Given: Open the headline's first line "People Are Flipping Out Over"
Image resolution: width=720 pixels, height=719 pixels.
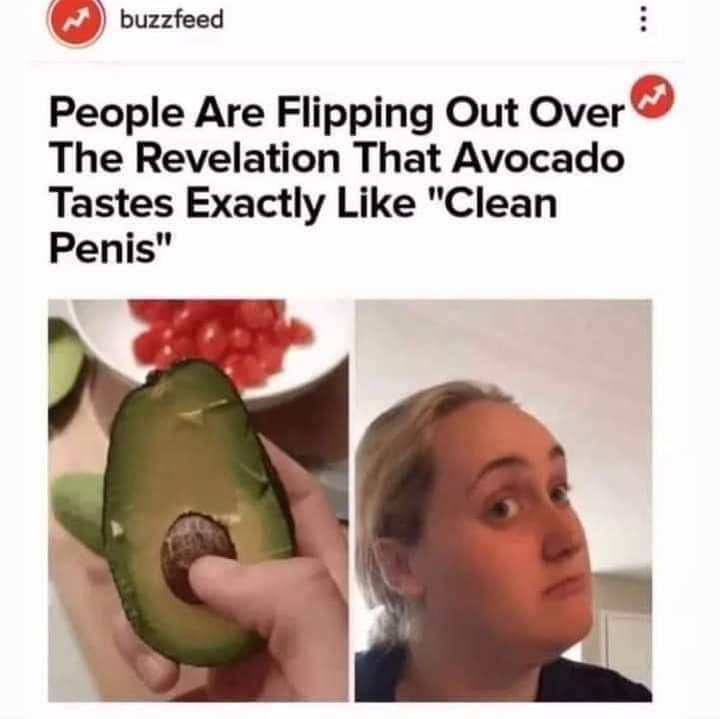Looking at the screenshot, I should [337, 113].
